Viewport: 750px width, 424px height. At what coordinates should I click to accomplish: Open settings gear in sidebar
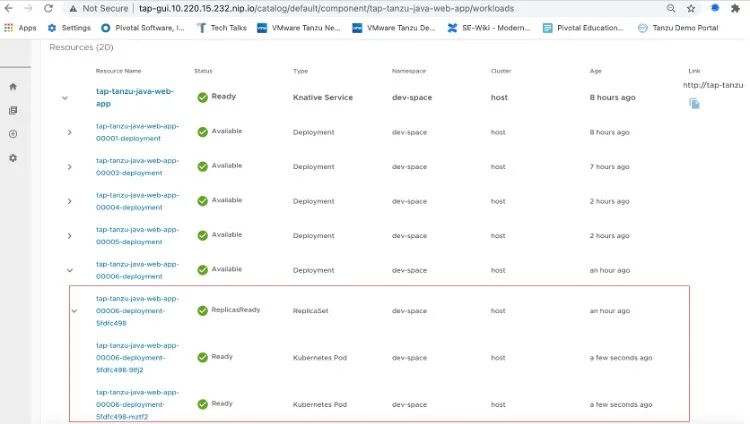tap(13, 158)
